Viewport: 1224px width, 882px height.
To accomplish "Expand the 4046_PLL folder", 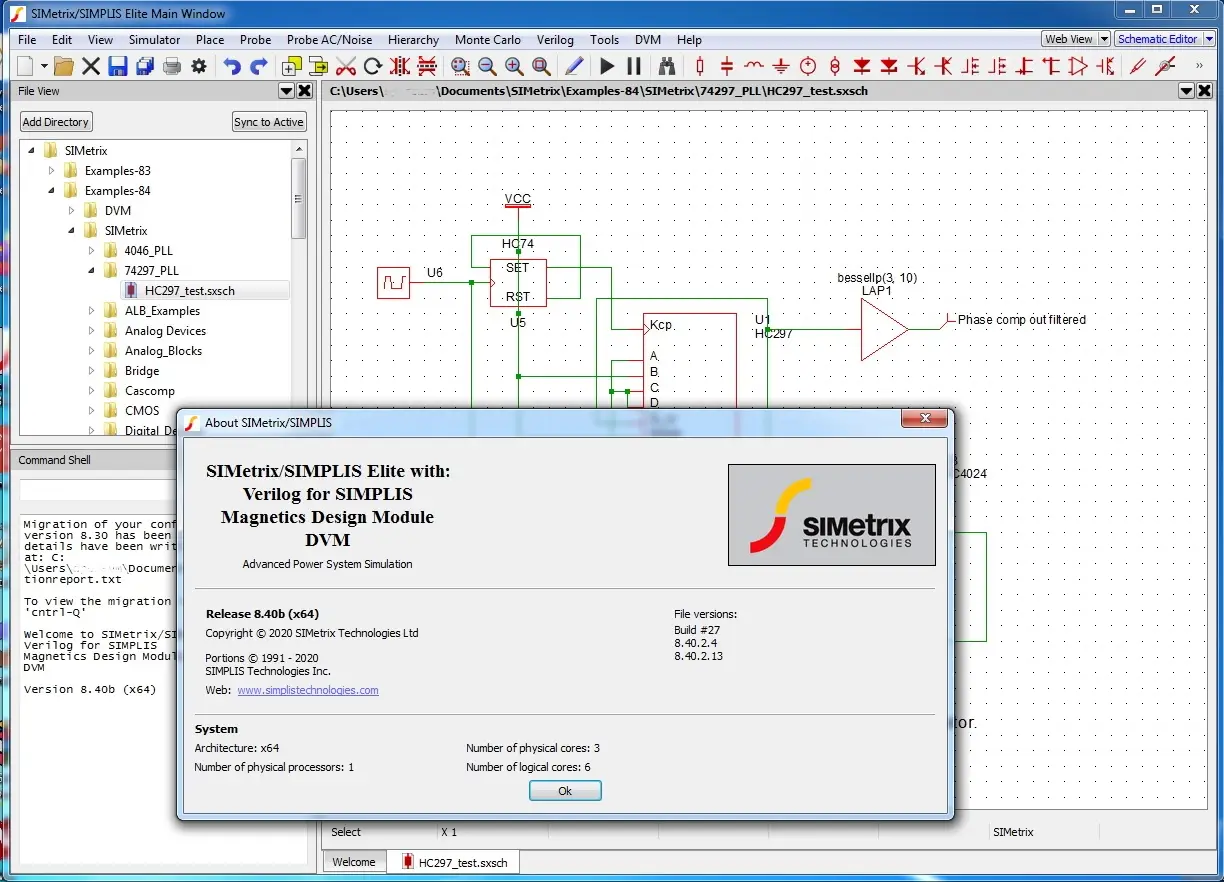I will (92, 251).
